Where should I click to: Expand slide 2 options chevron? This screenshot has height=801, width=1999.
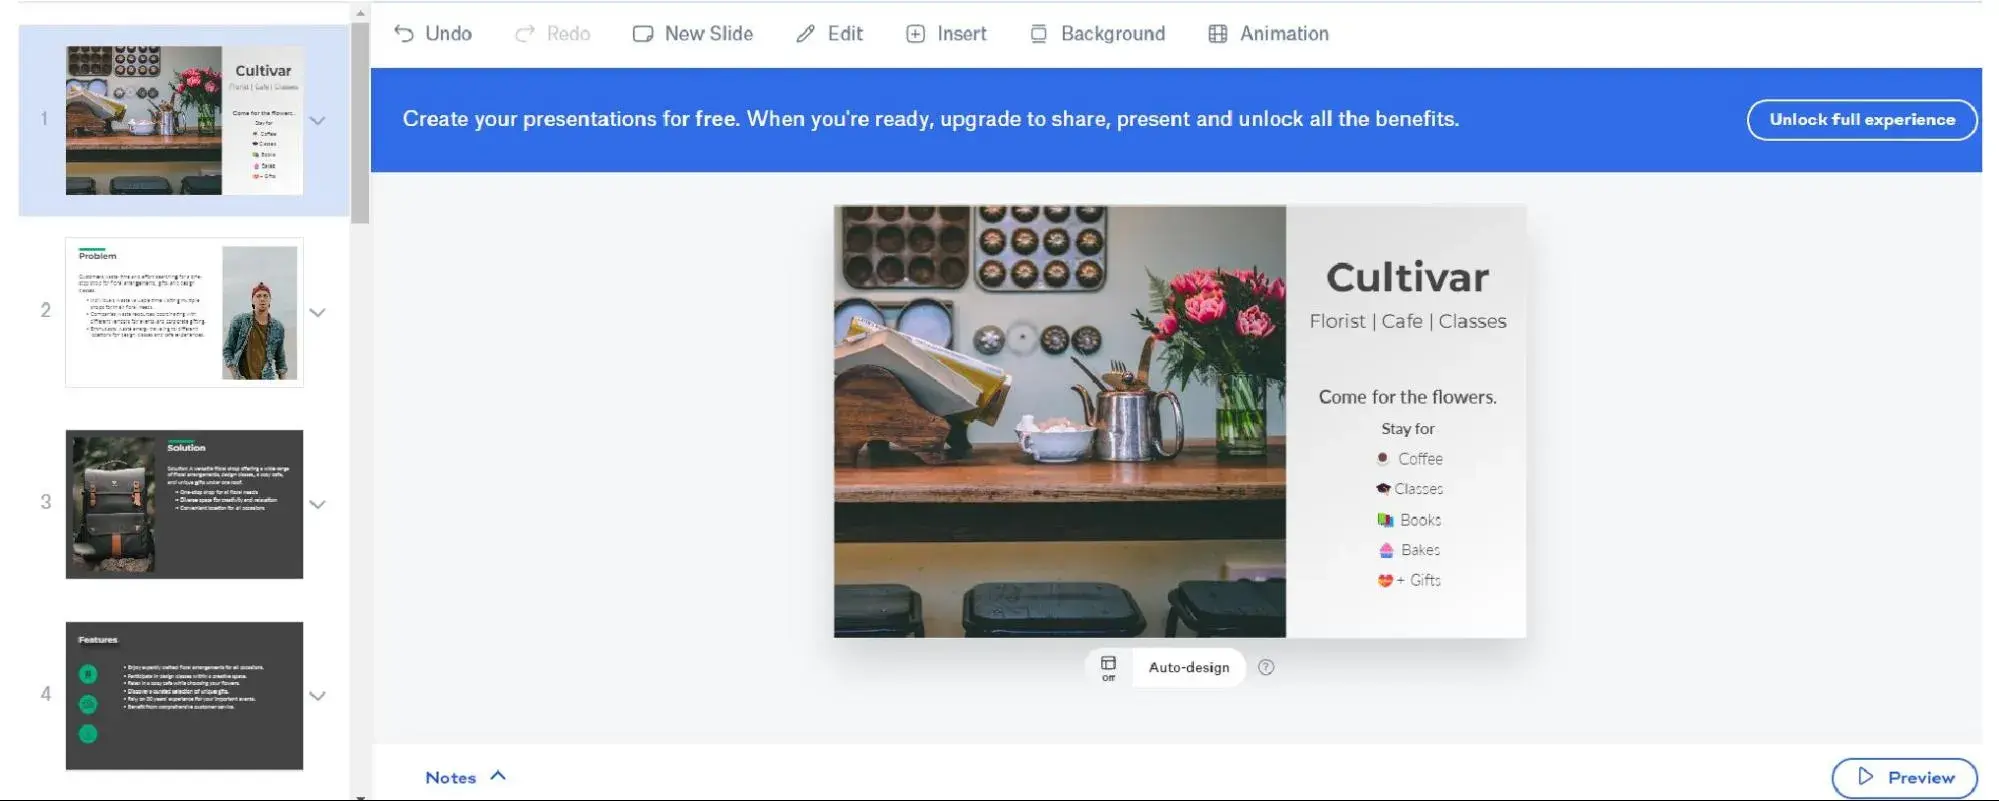tap(317, 312)
